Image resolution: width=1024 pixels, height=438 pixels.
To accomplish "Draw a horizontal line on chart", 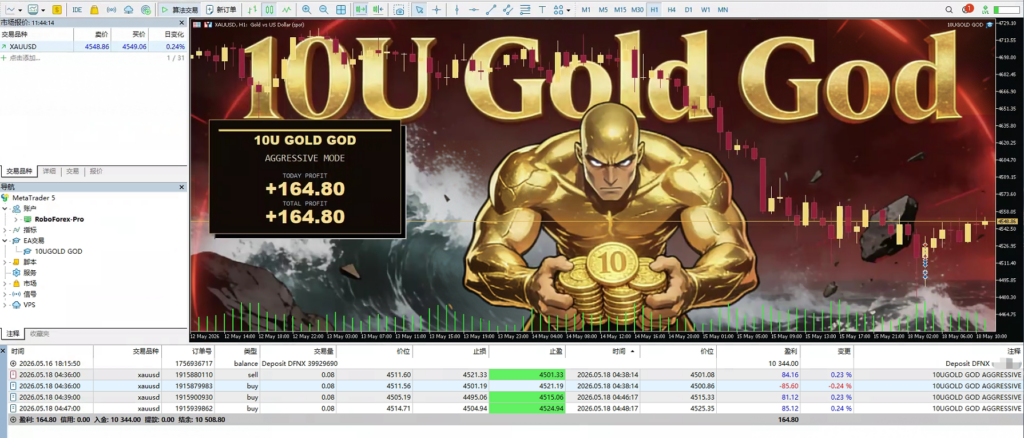I will pos(473,10).
